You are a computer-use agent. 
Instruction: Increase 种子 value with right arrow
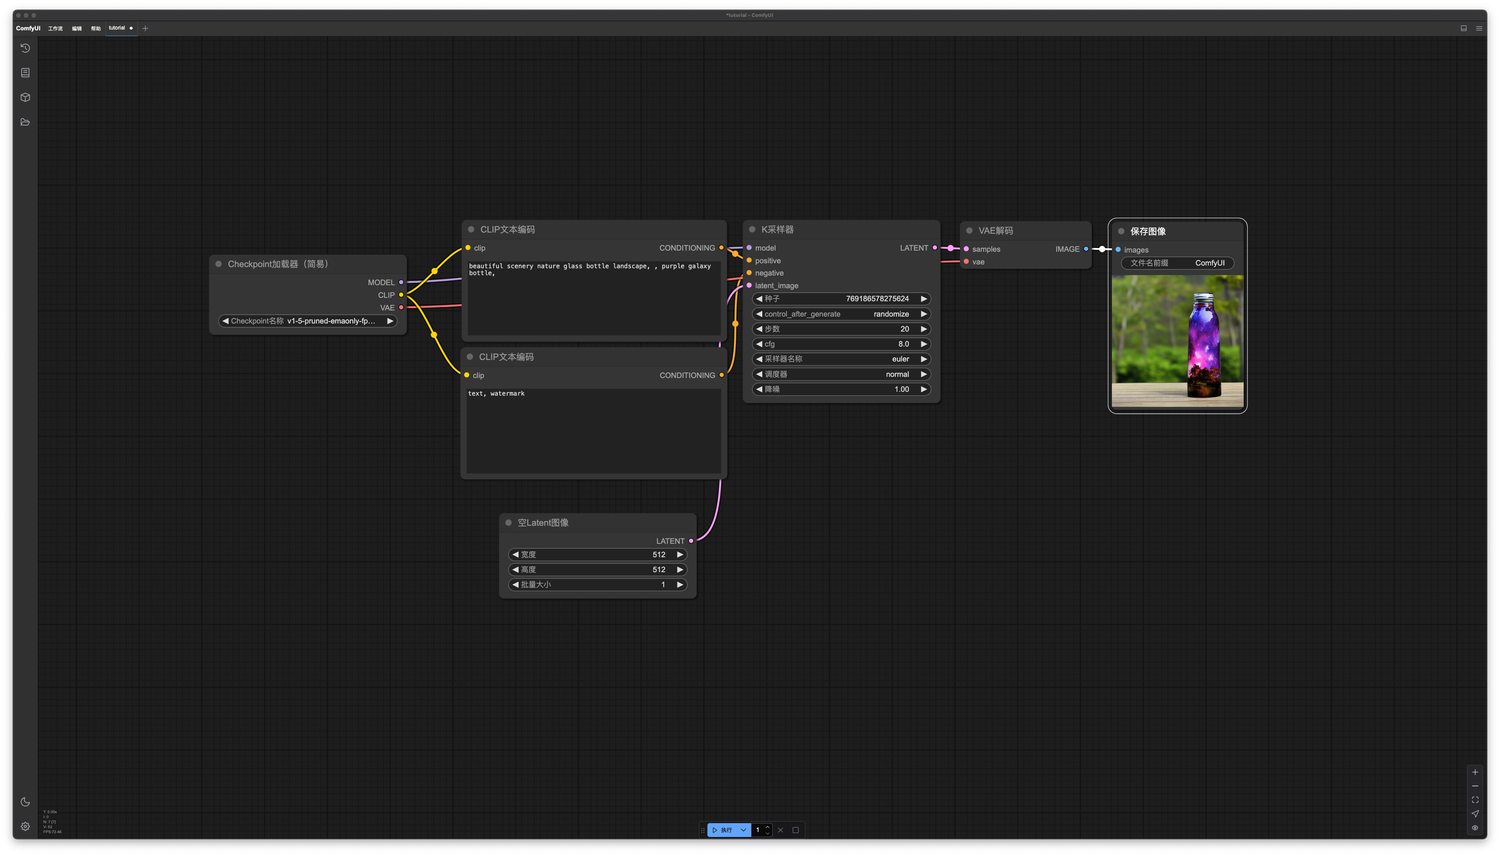(923, 299)
